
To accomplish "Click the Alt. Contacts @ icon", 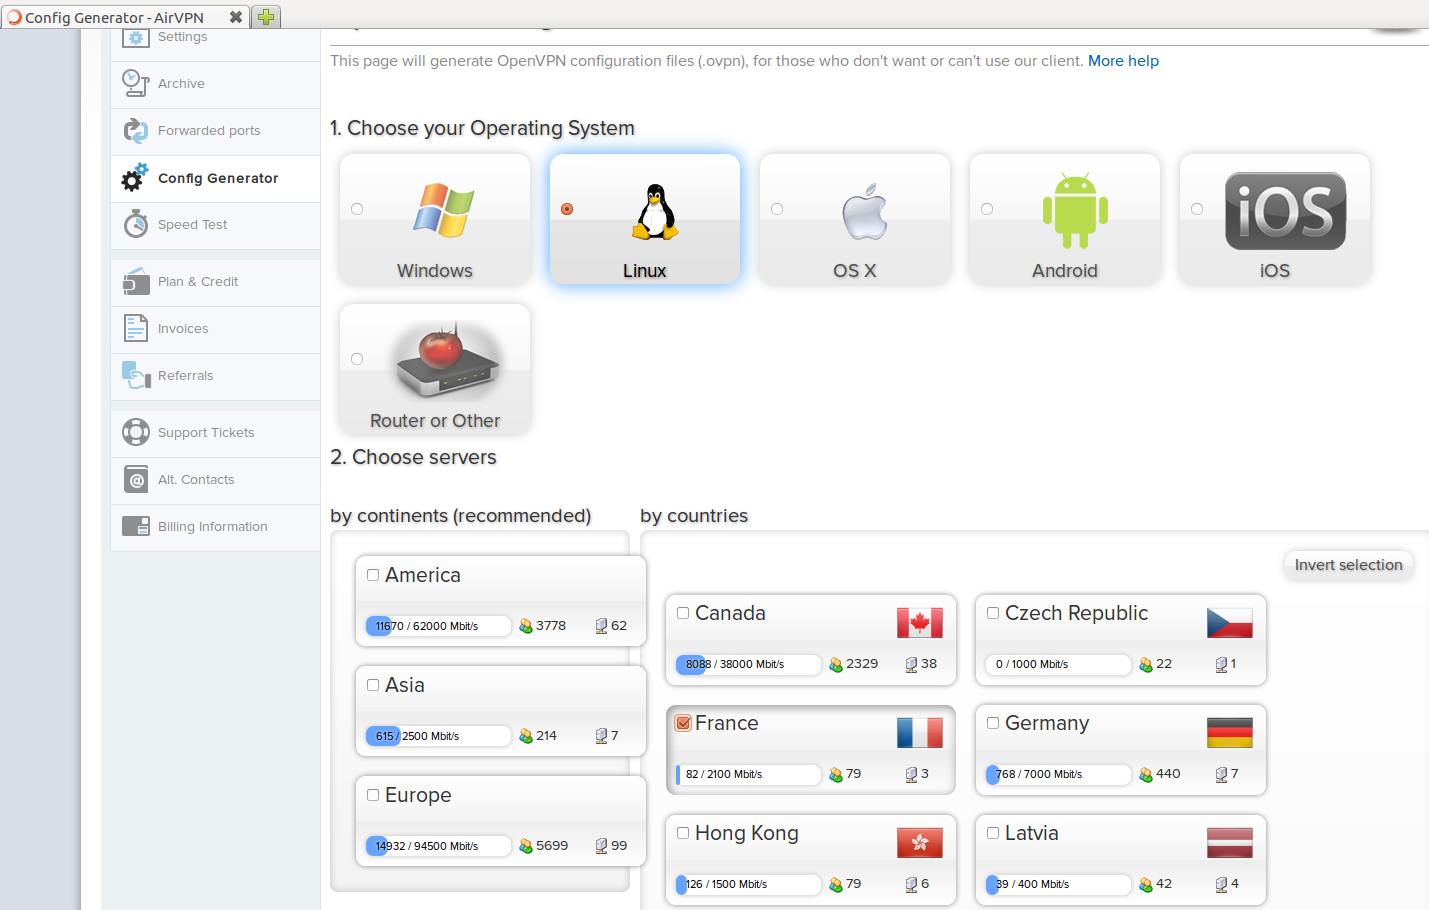I will (x=135, y=479).
